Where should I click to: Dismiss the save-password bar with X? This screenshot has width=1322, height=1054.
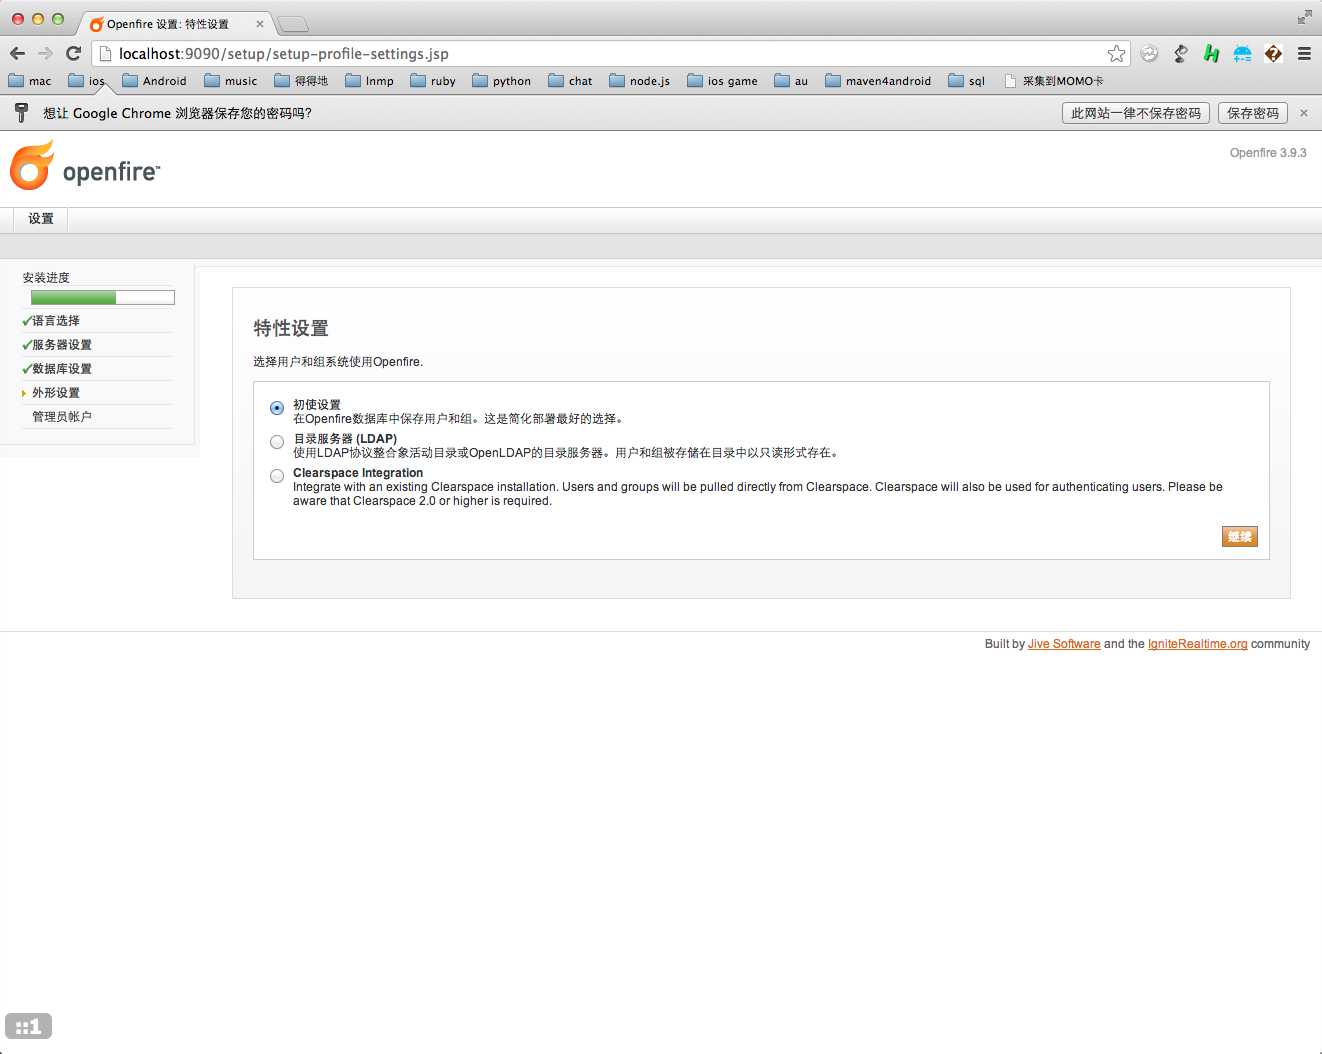tap(1304, 113)
